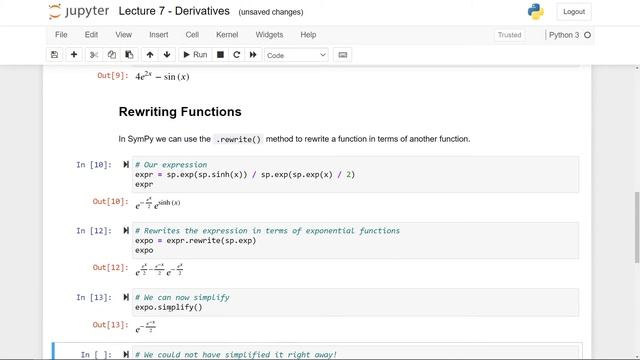640x360 pixels.
Task: Click the .rewrite() inline code text
Action: pos(238,139)
